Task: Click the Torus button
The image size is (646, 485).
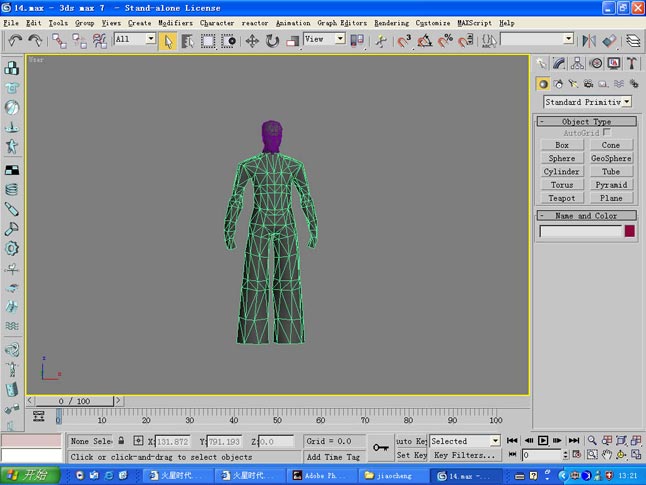Action: pyautogui.click(x=562, y=185)
